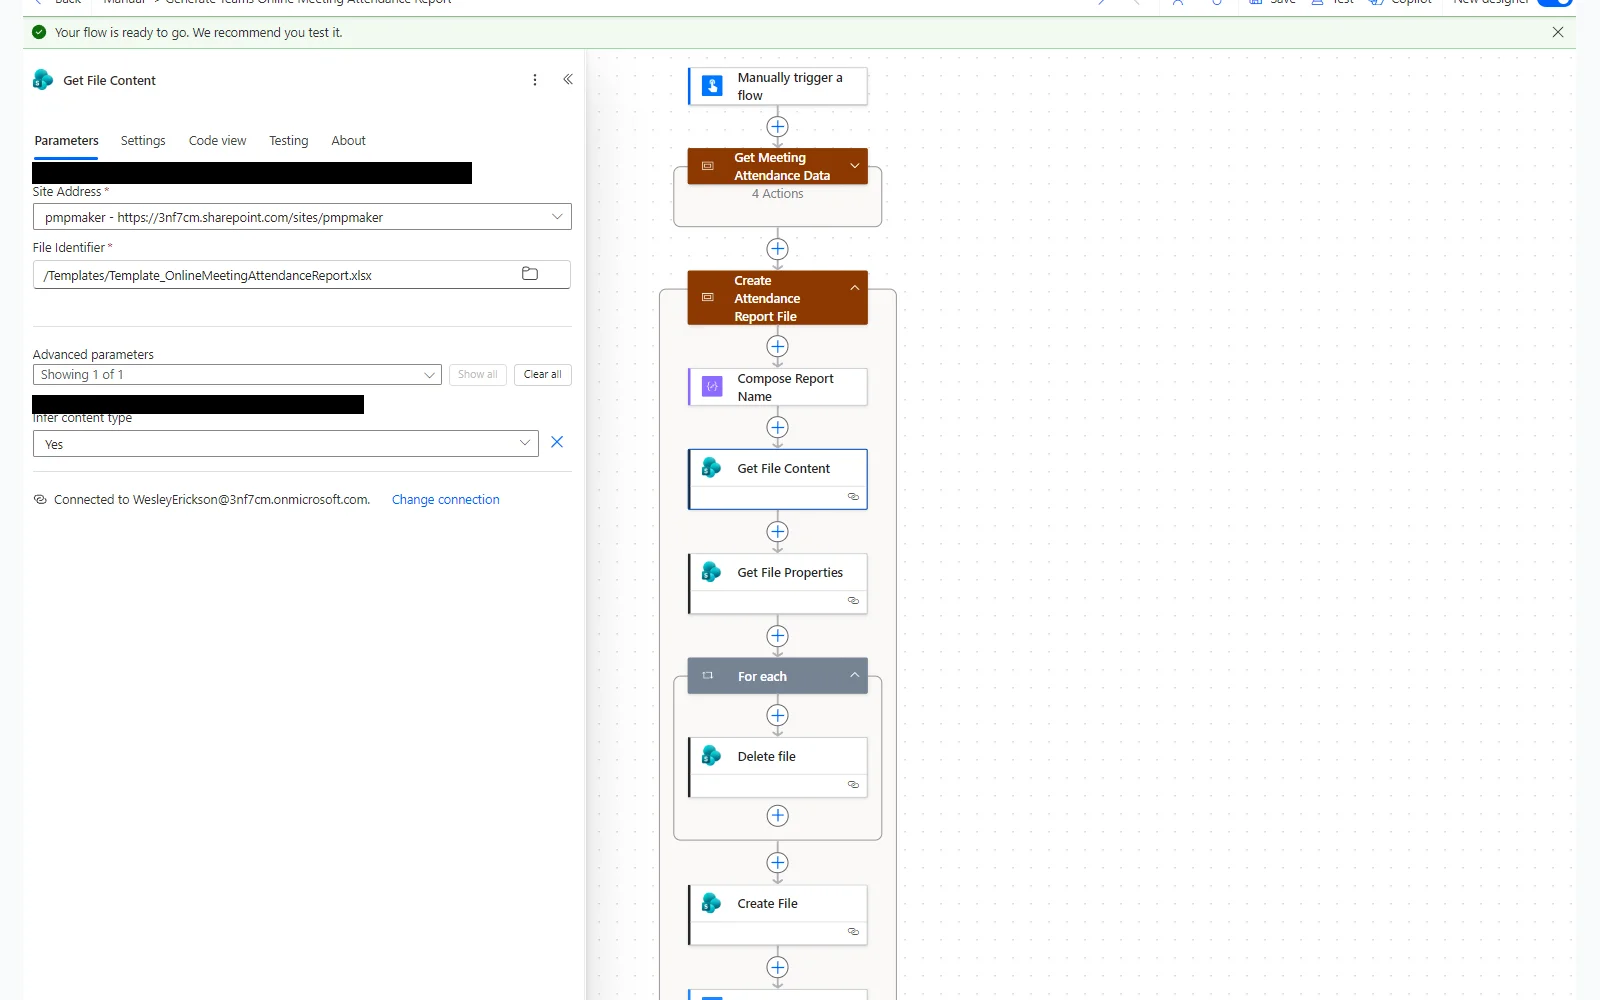Image resolution: width=1600 pixels, height=1000 pixels.
Task: Click the connection icon beside 'Connected to'
Action: pyautogui.click(x=40, y=500)
